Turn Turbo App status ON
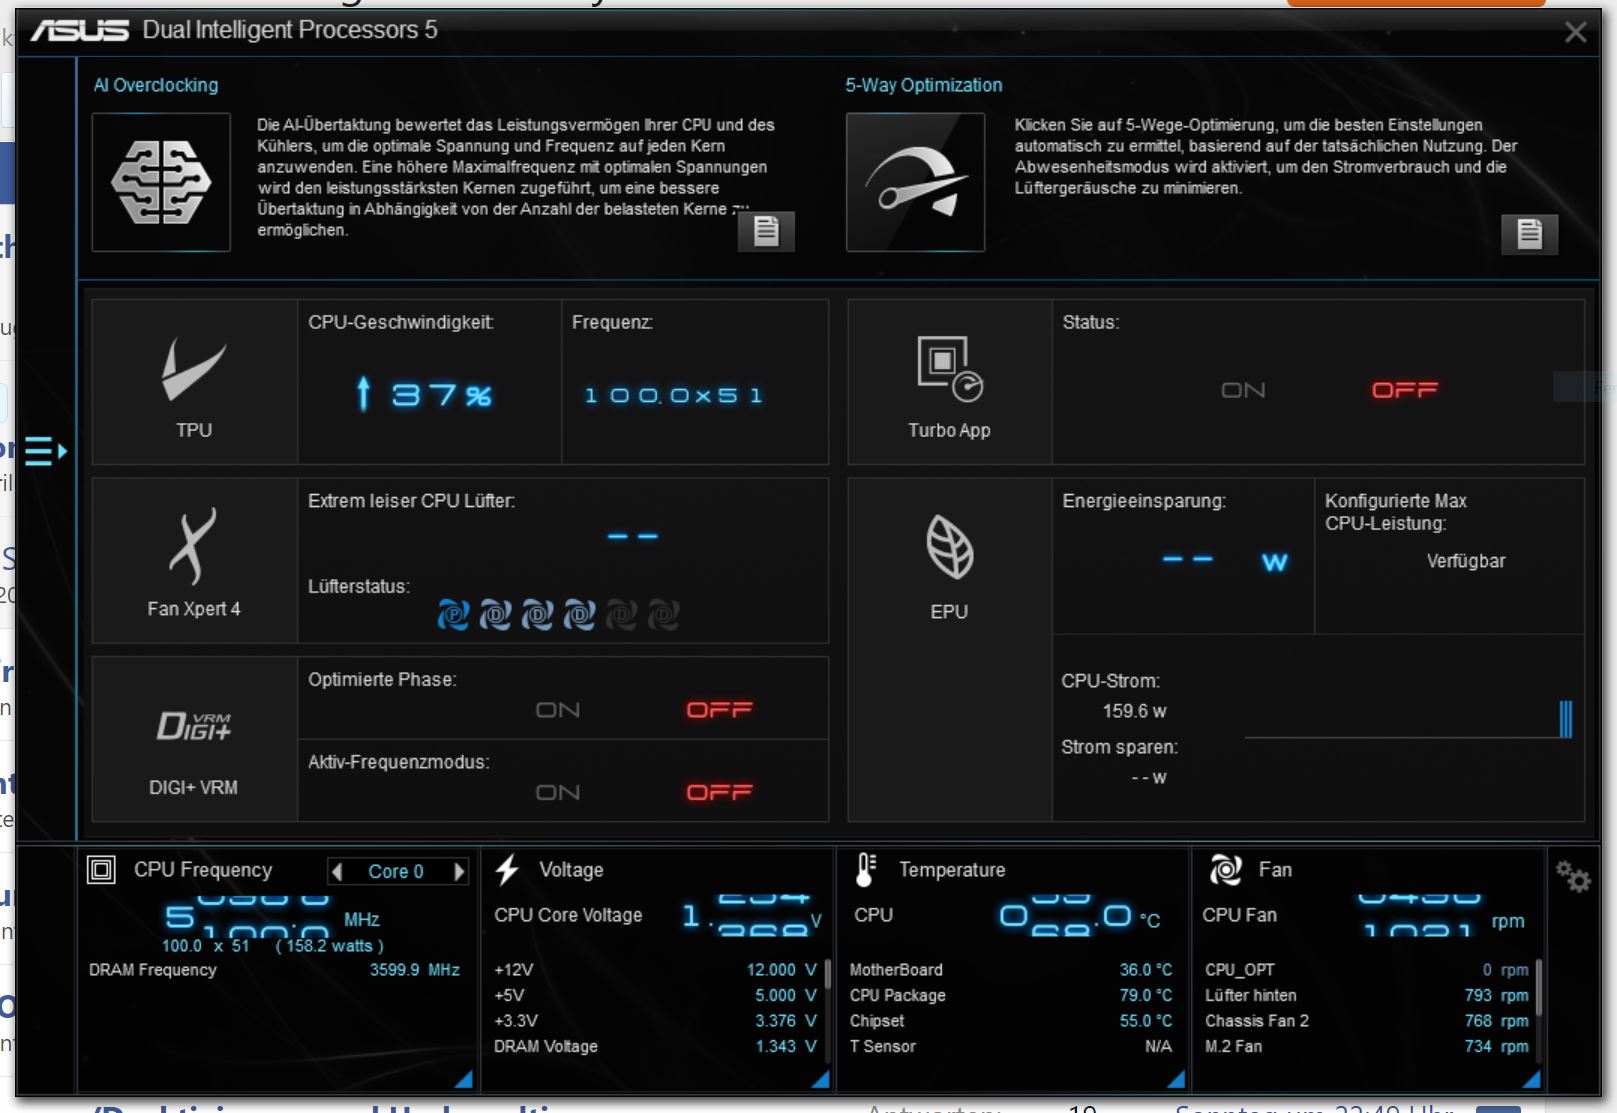This screenshot has width=1617, height=1113. [x=1243, y=390]
